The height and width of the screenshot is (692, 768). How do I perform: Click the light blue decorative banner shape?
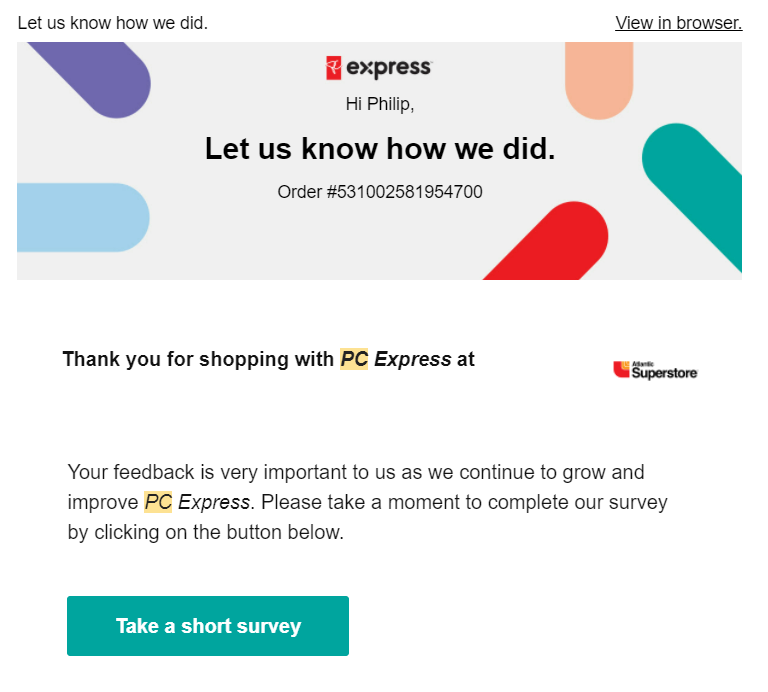pyautogui.click(x=82, y=217)
